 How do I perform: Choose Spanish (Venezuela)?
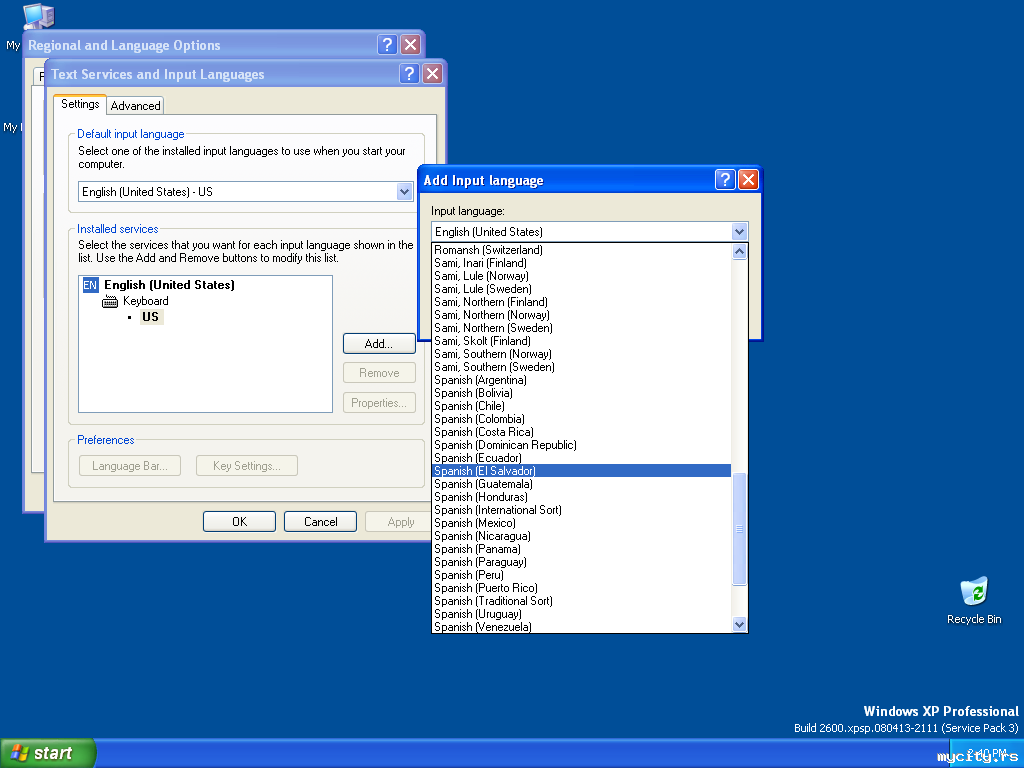click(x=581, y=627)
